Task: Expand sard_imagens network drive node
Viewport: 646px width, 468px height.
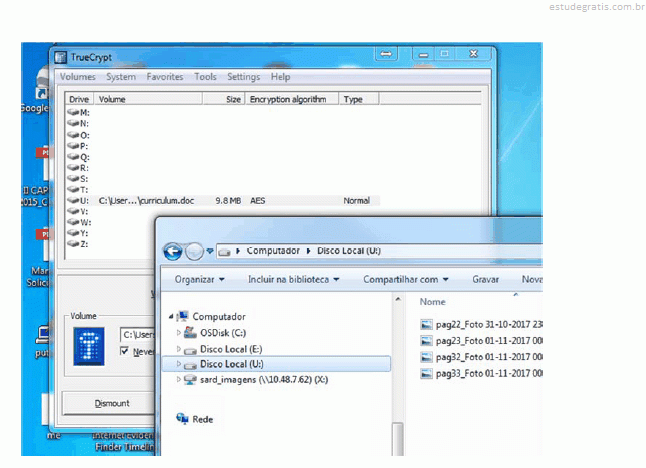Action: (x=178, y=379)
